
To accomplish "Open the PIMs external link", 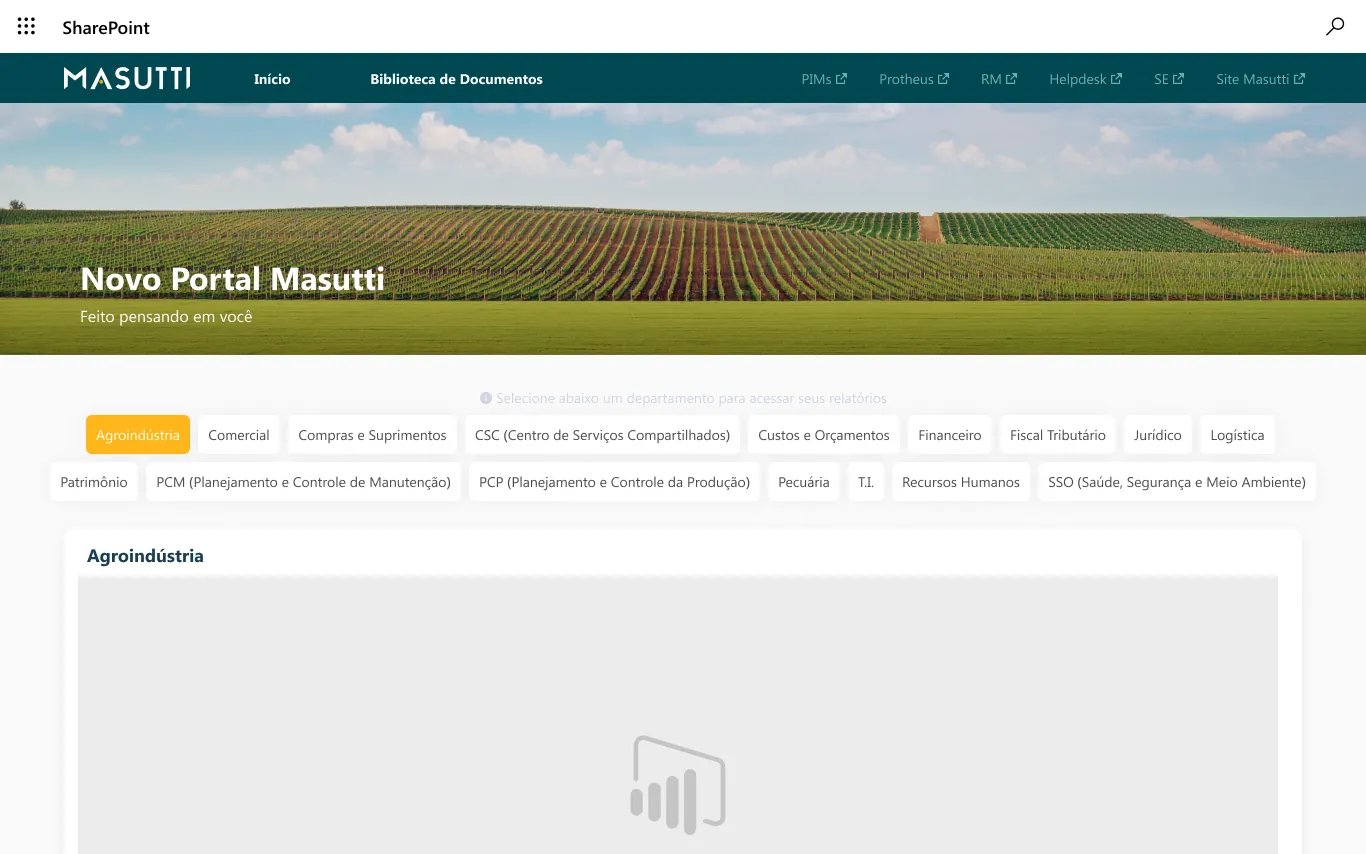I will 824,79.
